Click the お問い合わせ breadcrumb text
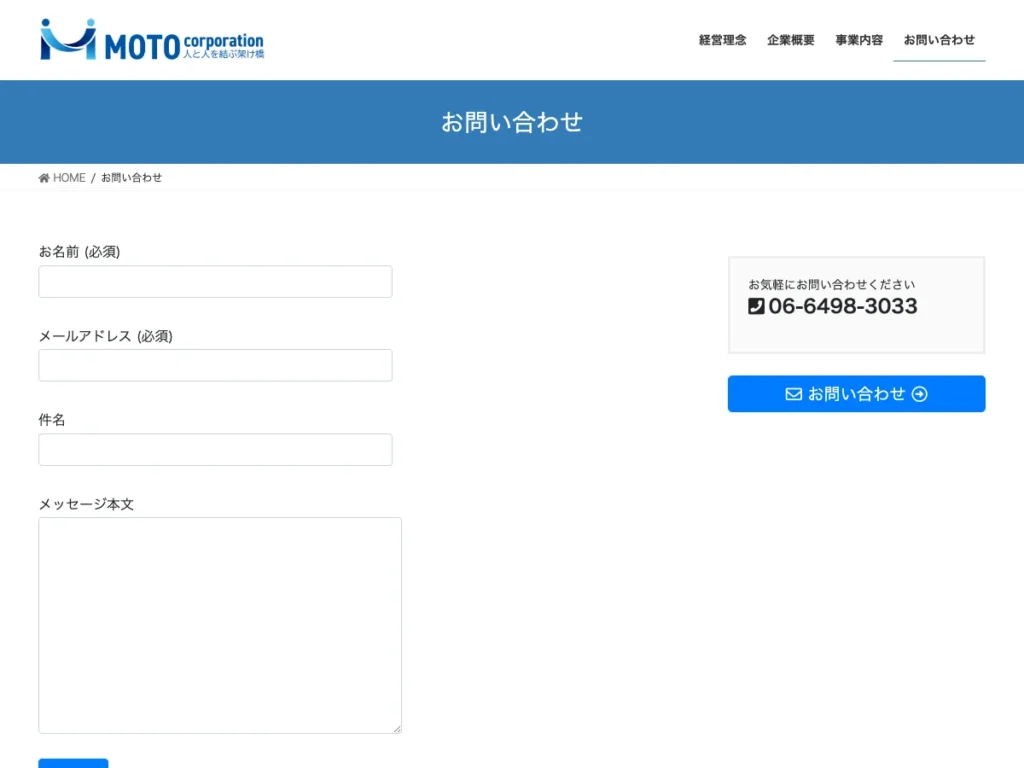Image resolution: width=1024 pixels, height=768 pixels. (x=131, y=178)
